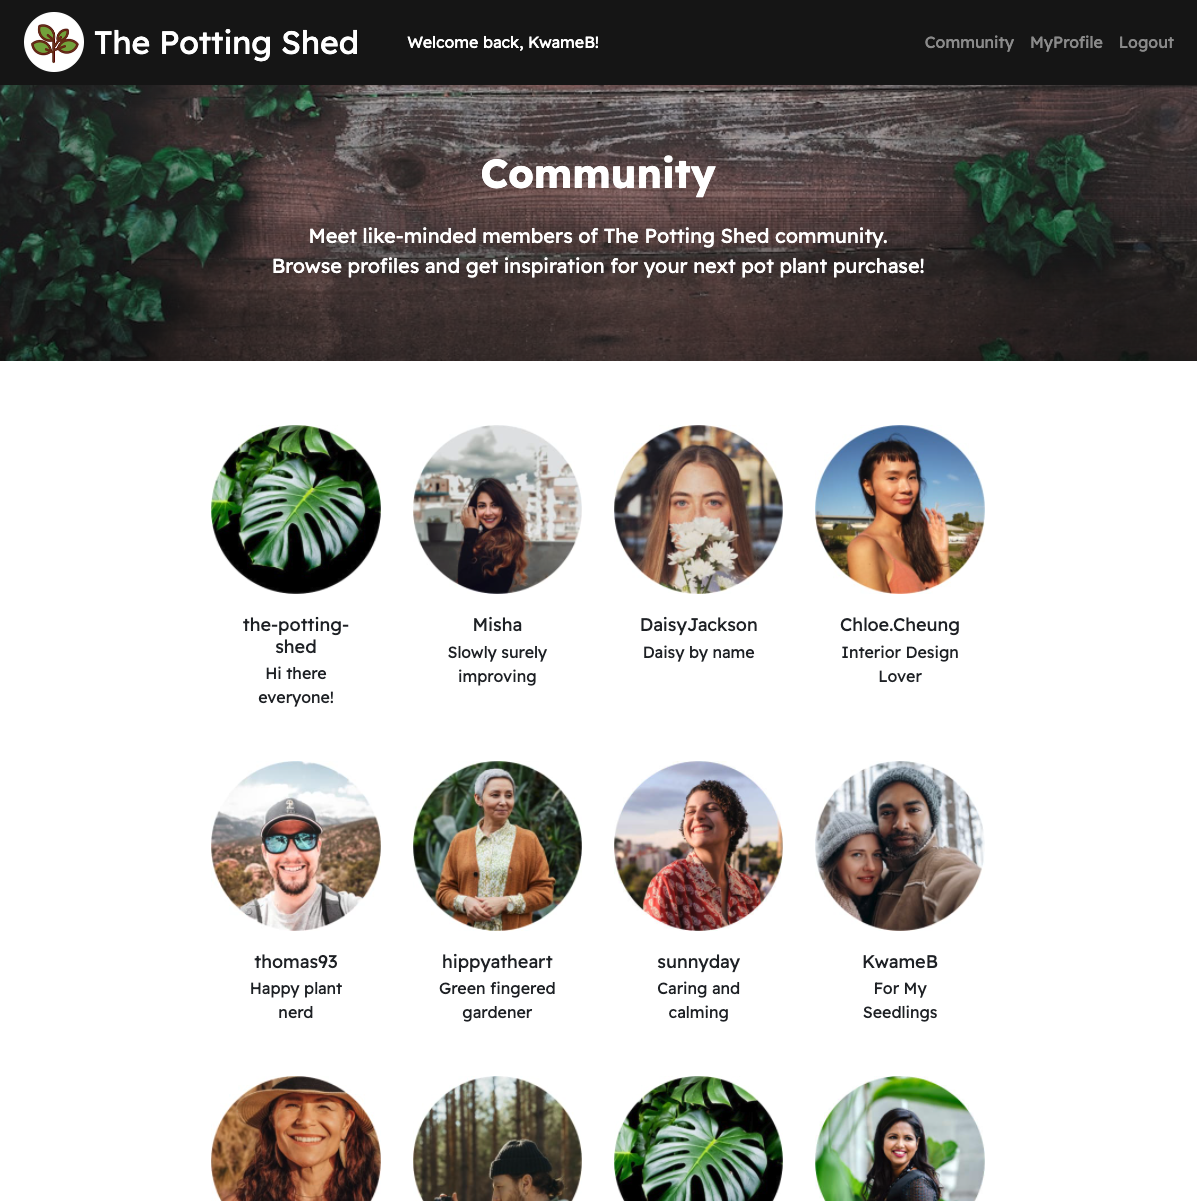Viewport: 1197px width, 1201px height.
Task: Open thomas93's sunglasses avatar
Action: 296,846
